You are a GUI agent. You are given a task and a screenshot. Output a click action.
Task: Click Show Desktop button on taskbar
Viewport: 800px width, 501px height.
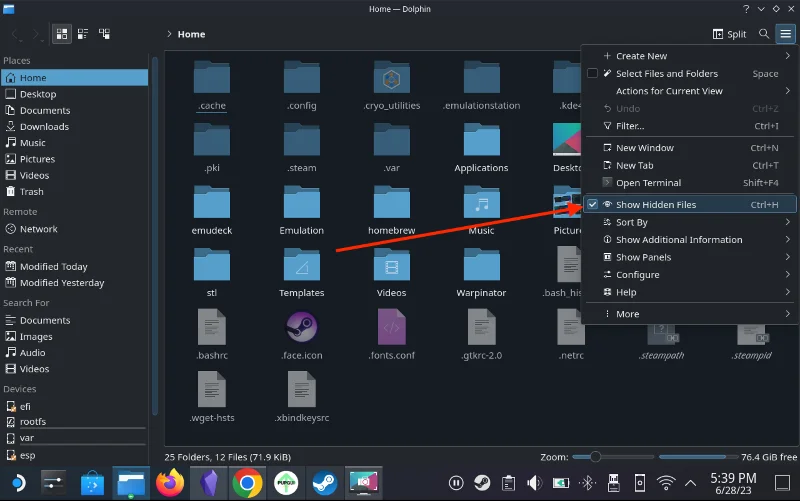tap(782, 483)
